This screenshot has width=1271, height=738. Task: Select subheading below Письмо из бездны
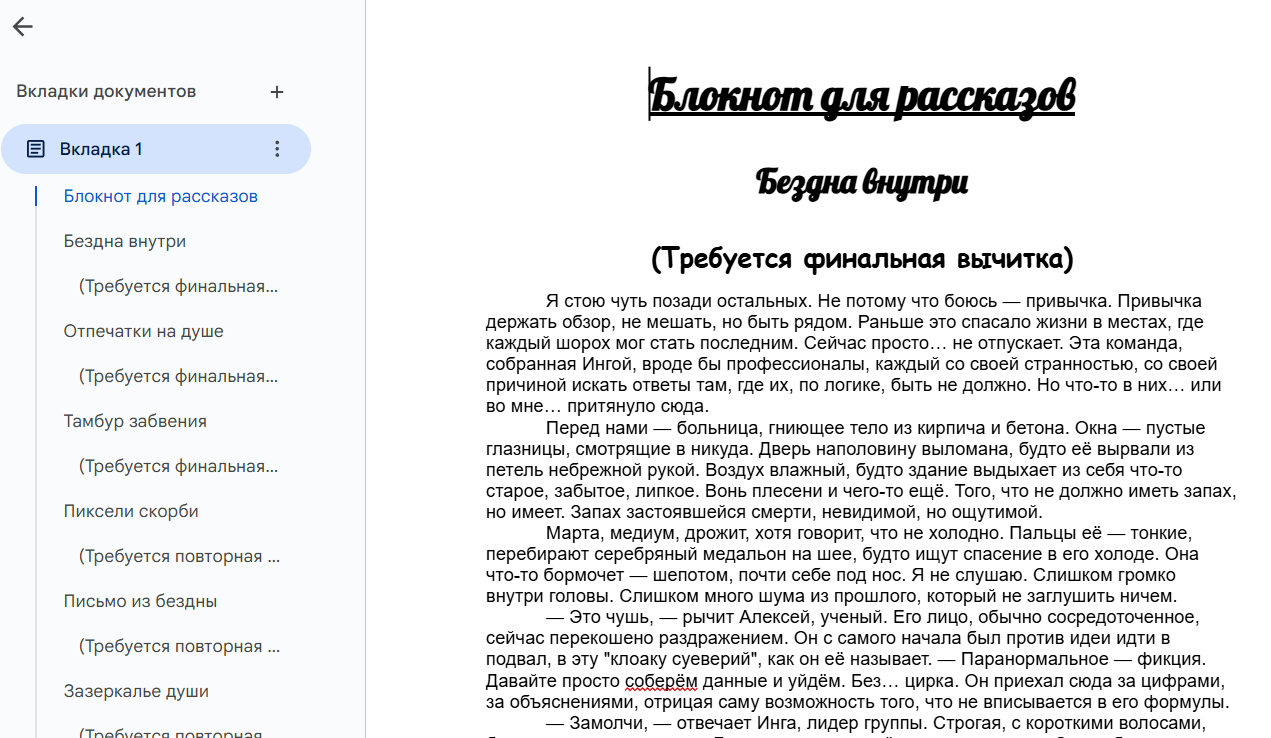178,646
